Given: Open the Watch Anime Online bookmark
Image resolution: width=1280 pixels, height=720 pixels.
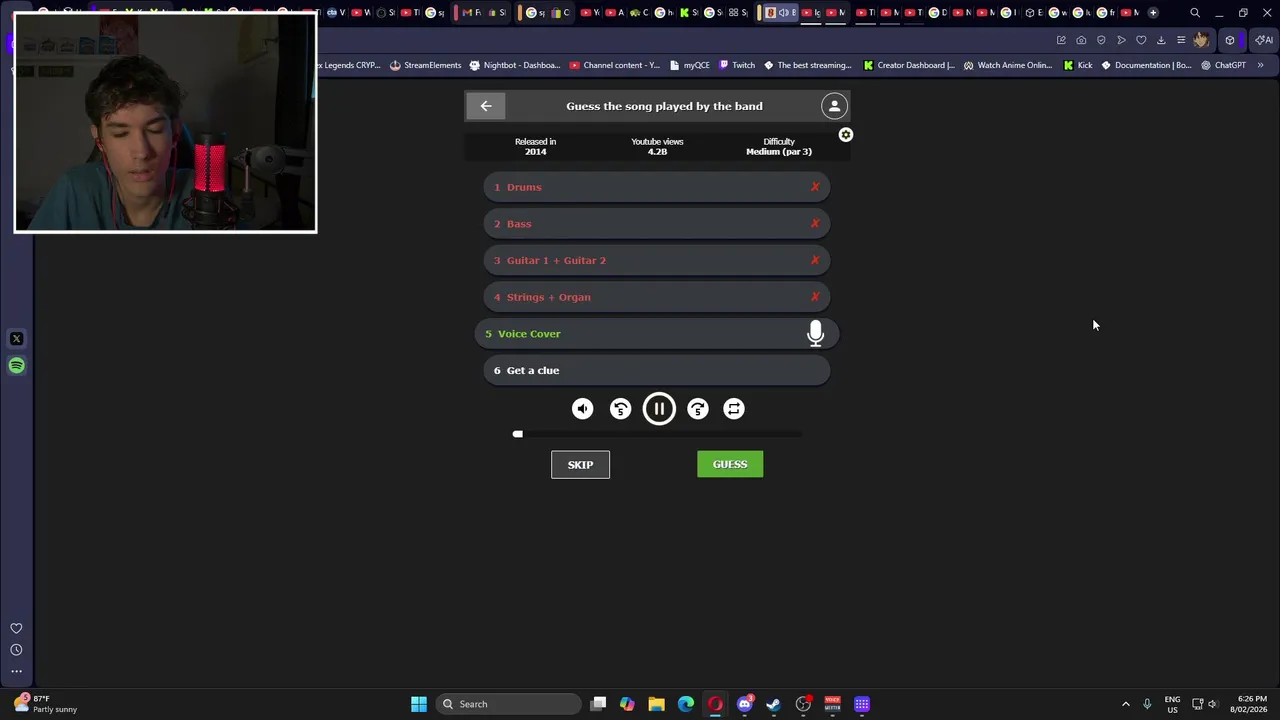Looking at the screenshot, I should coord(1007,65).
